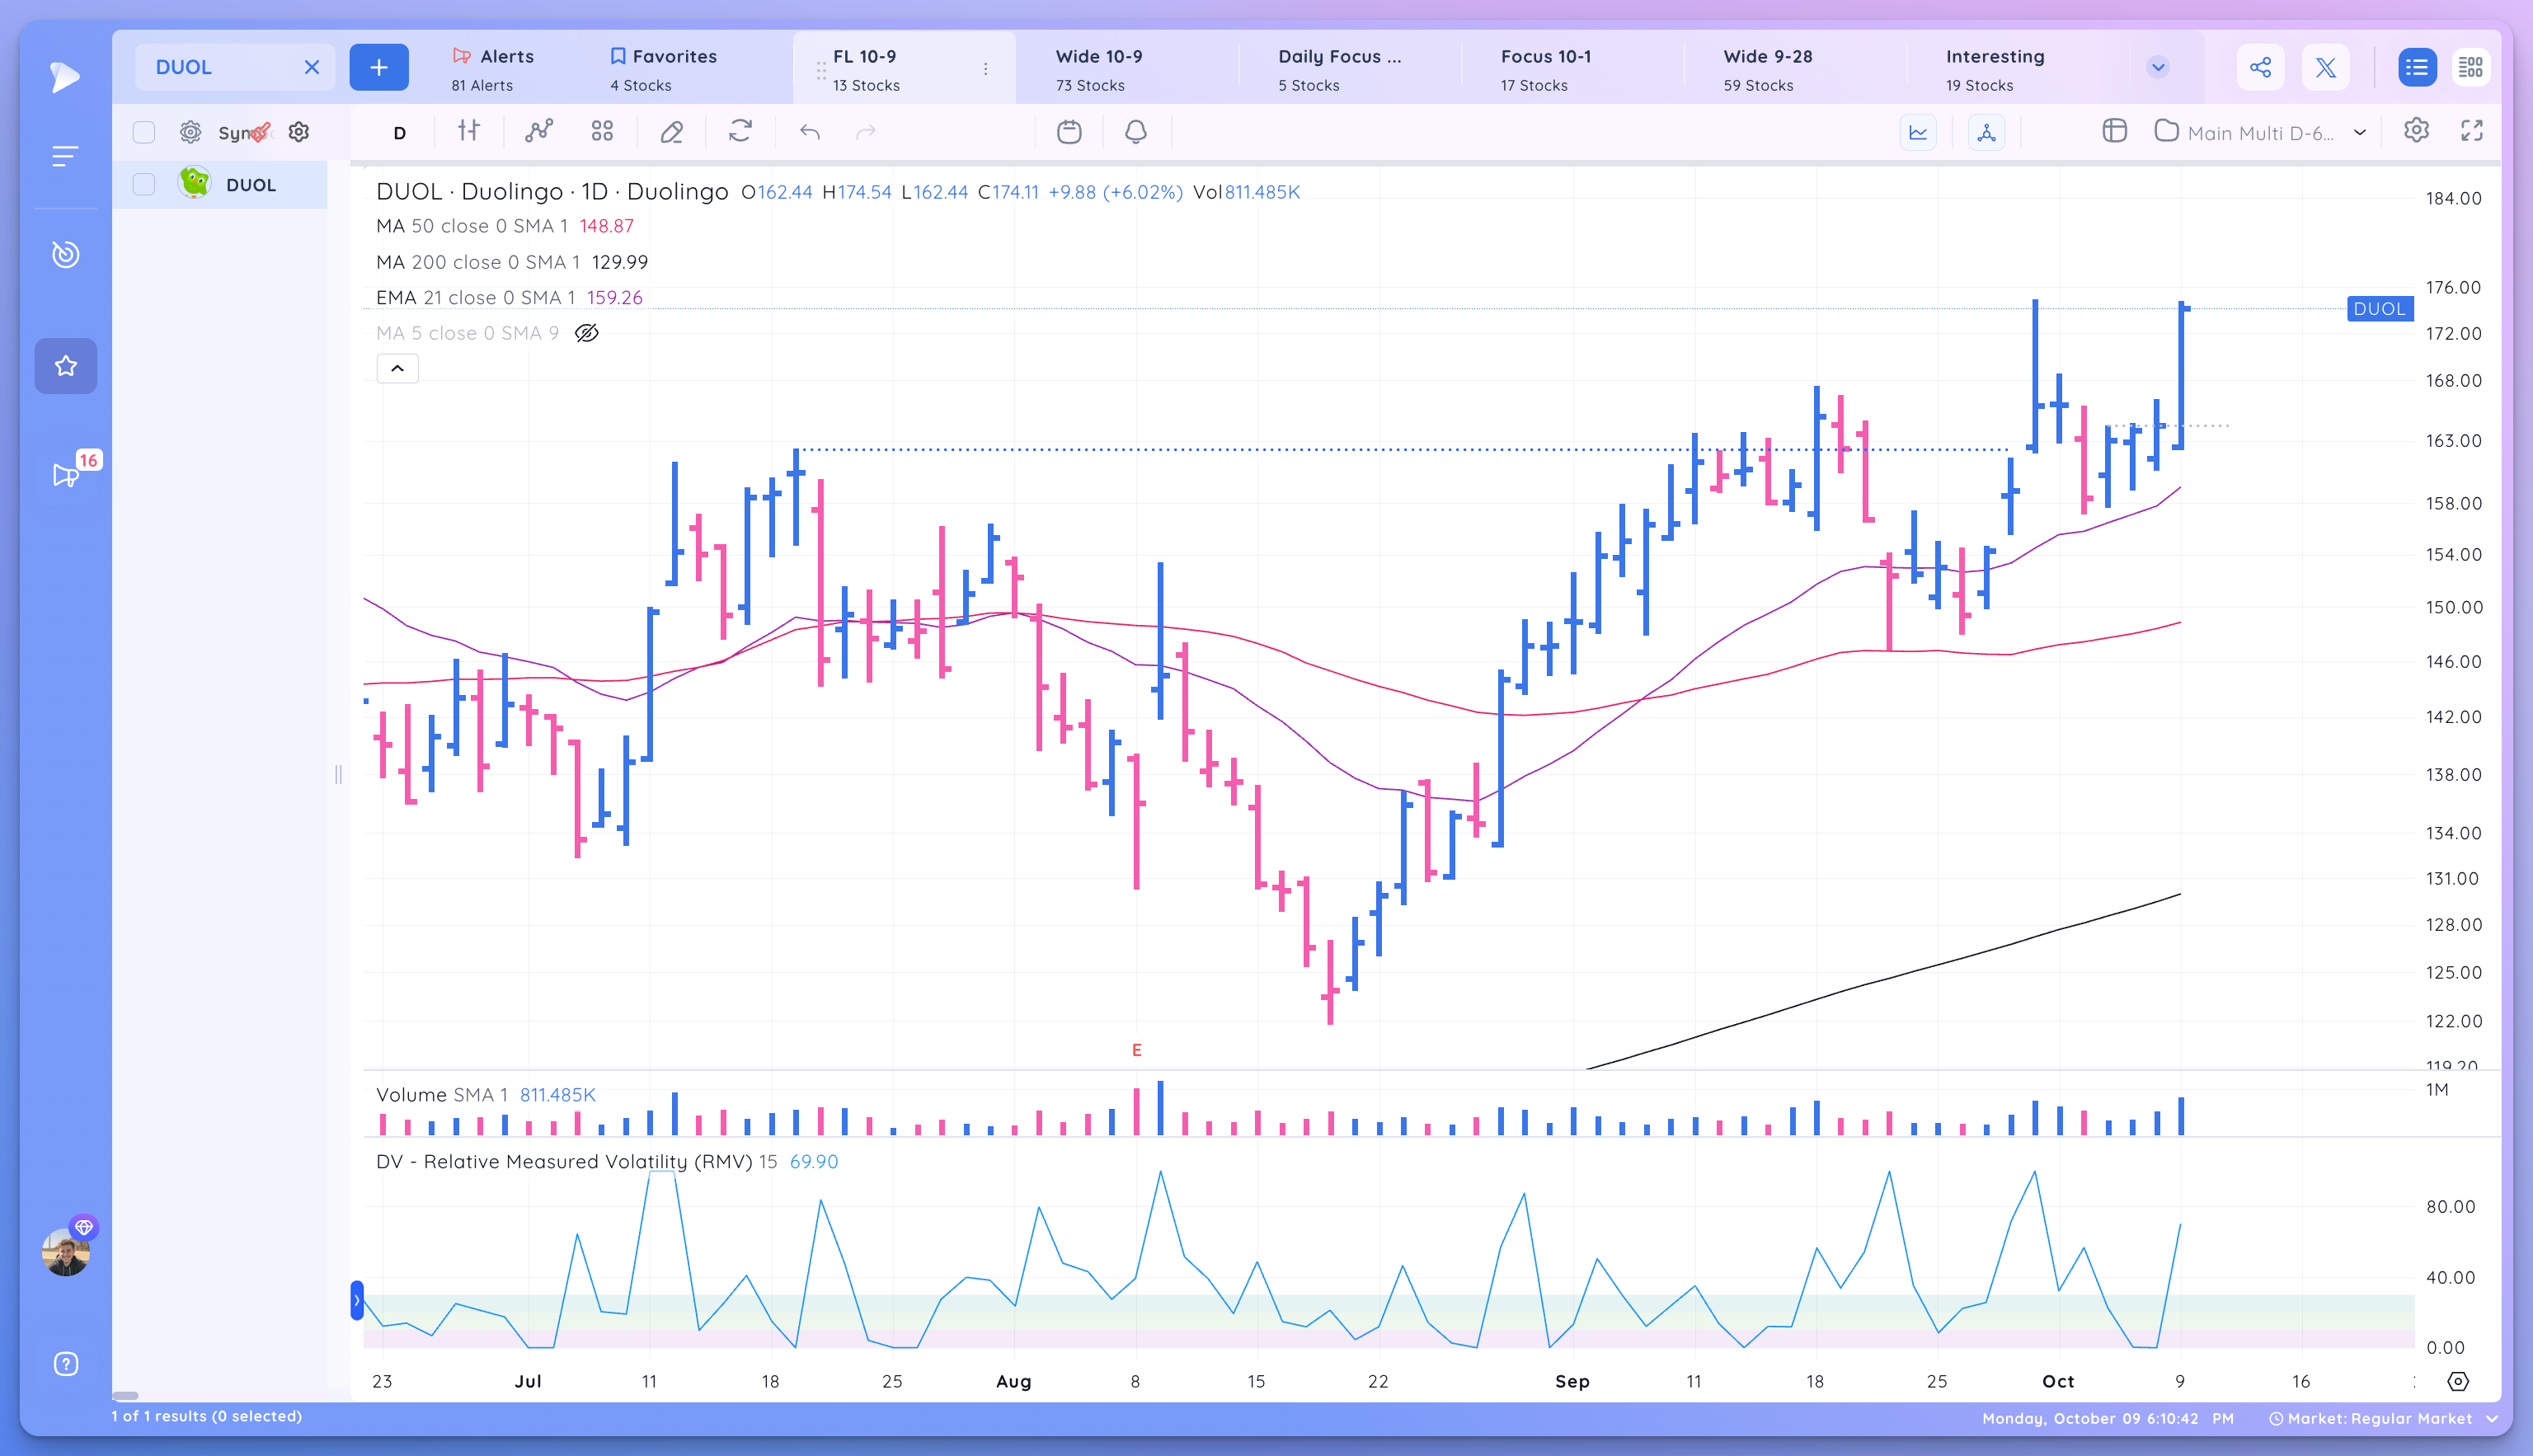Click the undo arrow
The image size is (2533, 1456).
810,132
